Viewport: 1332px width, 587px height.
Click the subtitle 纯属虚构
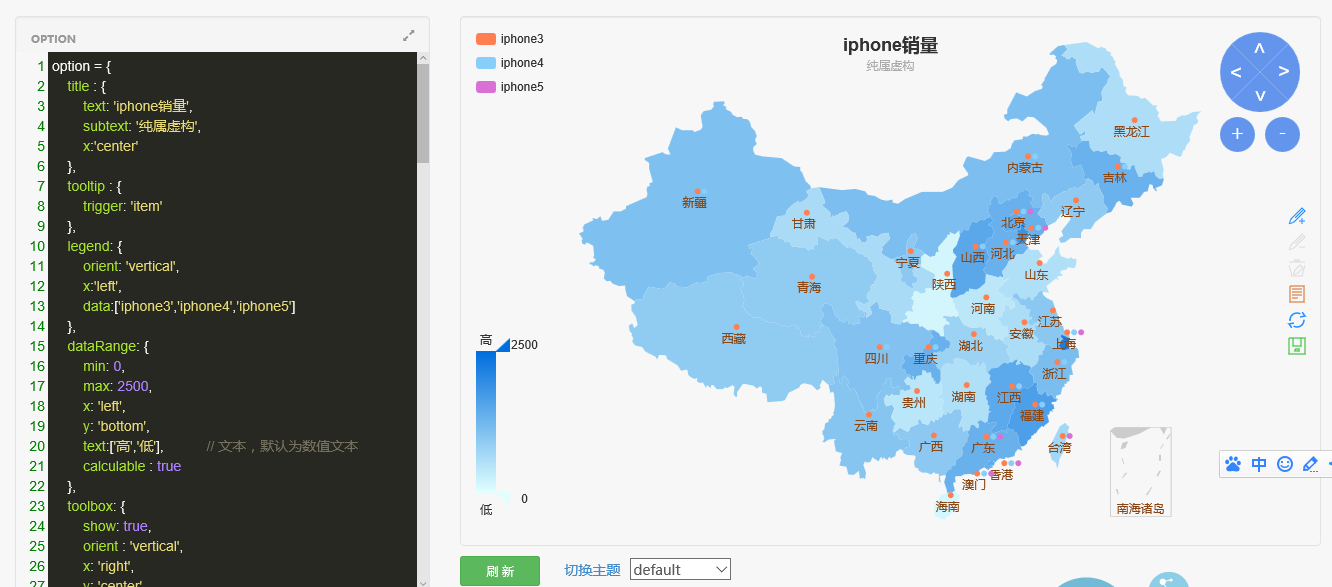890,66
